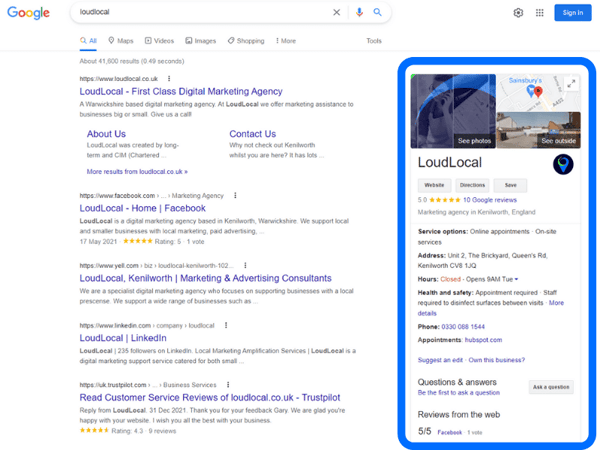This screenshot has height=450, width=600.
Task: Open options menu for Trustpilot result
Action: pos(228,385)
